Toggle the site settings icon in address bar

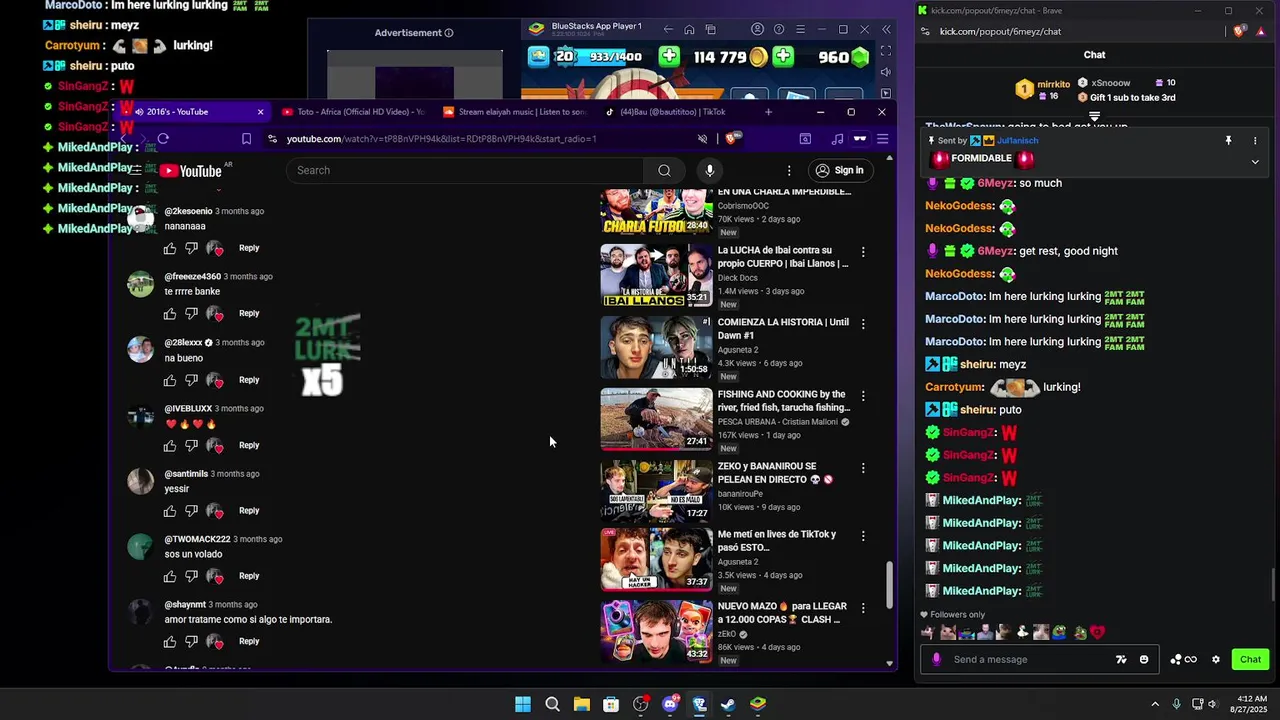point(272,139)
